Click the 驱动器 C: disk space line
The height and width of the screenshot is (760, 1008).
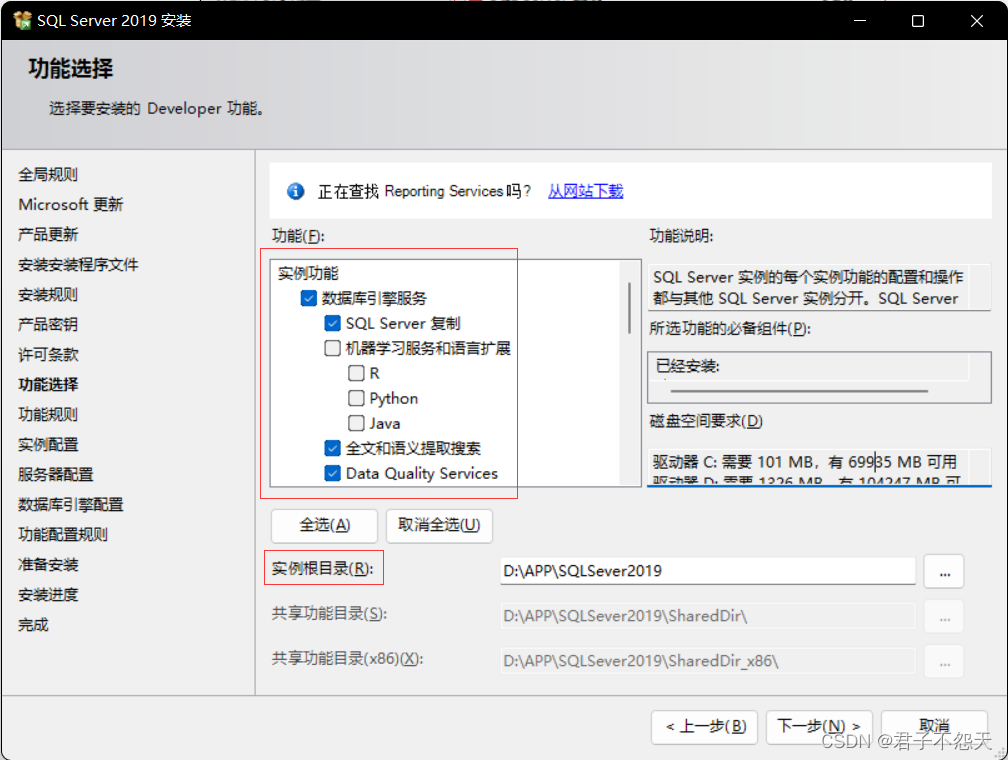coord(805,462)
